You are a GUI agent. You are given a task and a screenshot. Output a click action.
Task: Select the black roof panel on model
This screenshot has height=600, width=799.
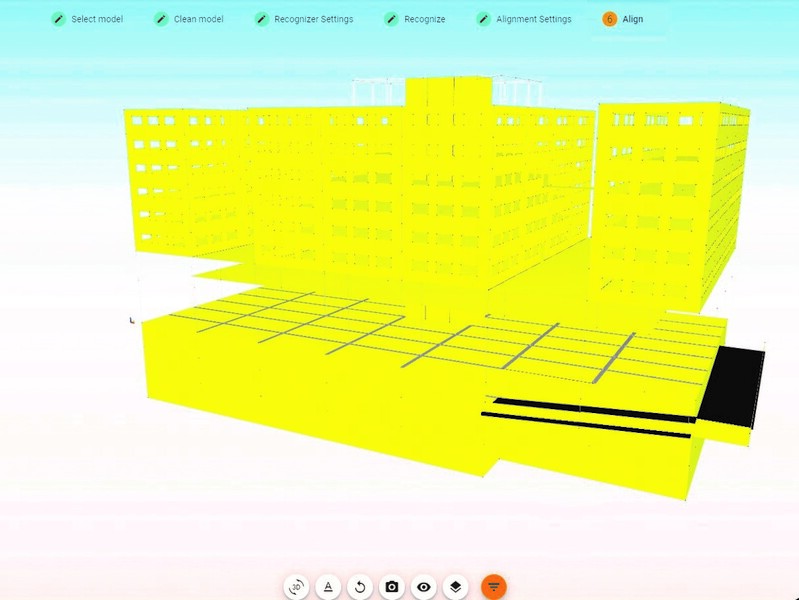coord(732,383)
